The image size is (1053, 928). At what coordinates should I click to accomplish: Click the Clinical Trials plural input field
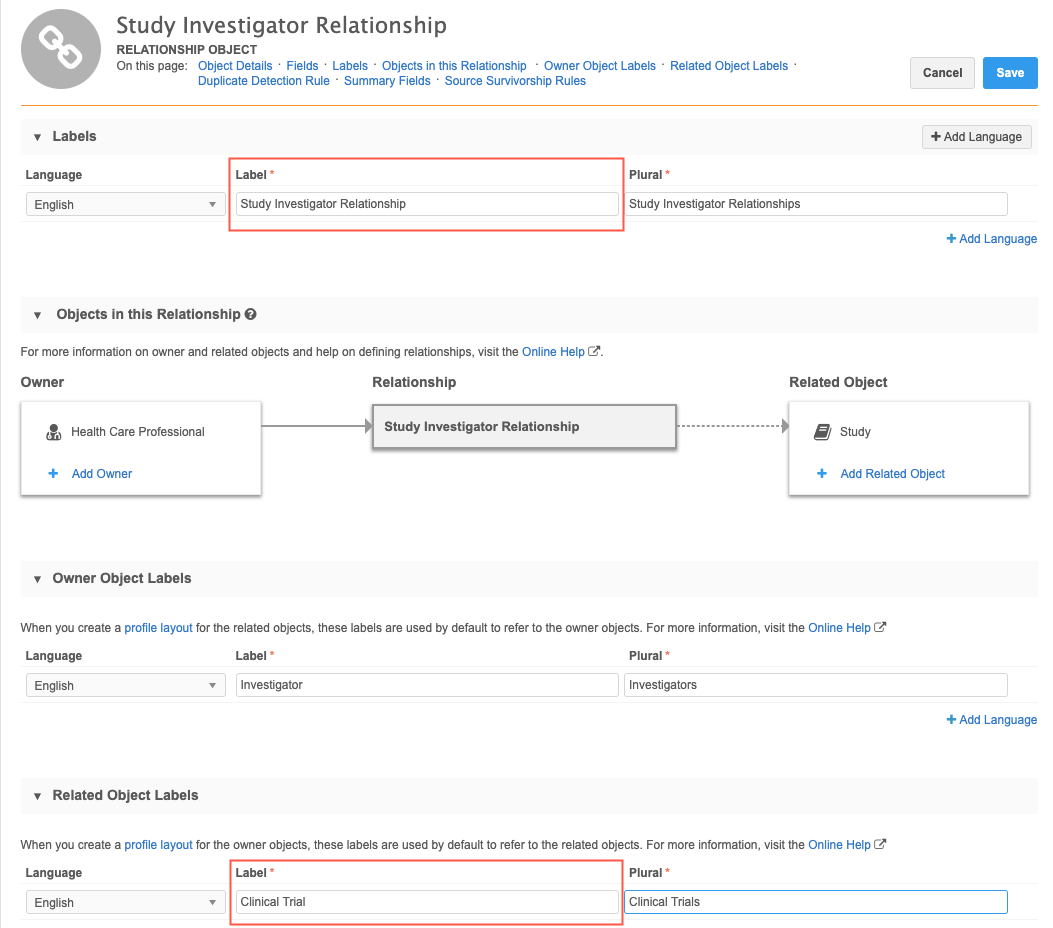coord(815,902)
